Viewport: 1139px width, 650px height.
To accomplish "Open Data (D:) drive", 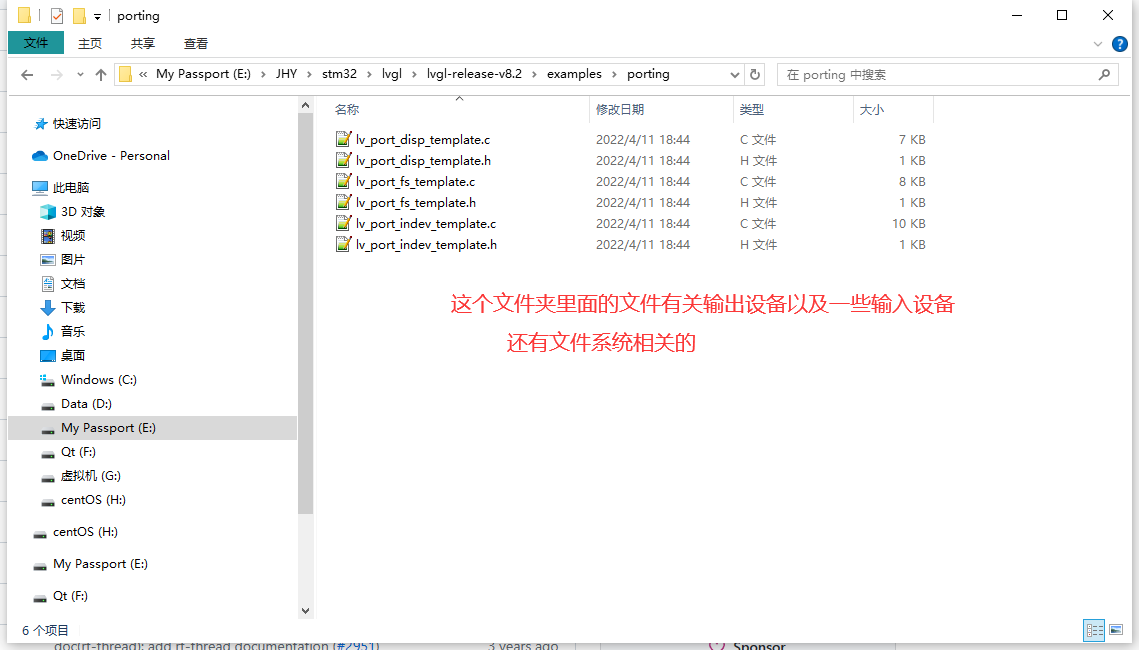I will [86, 403].
